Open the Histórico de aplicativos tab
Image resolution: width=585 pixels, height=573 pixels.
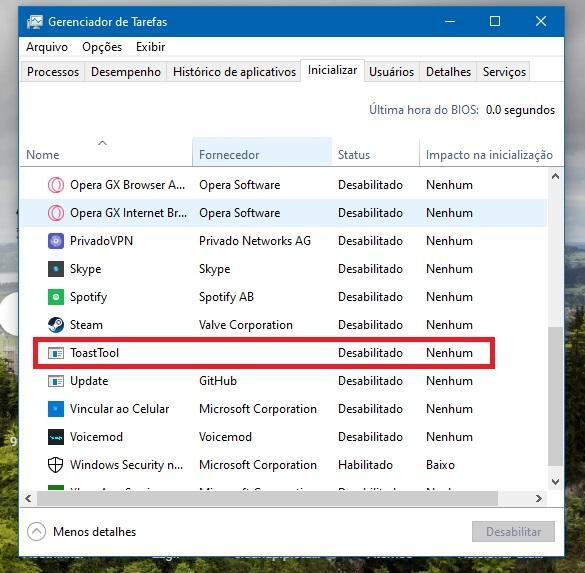coord(234,72)
